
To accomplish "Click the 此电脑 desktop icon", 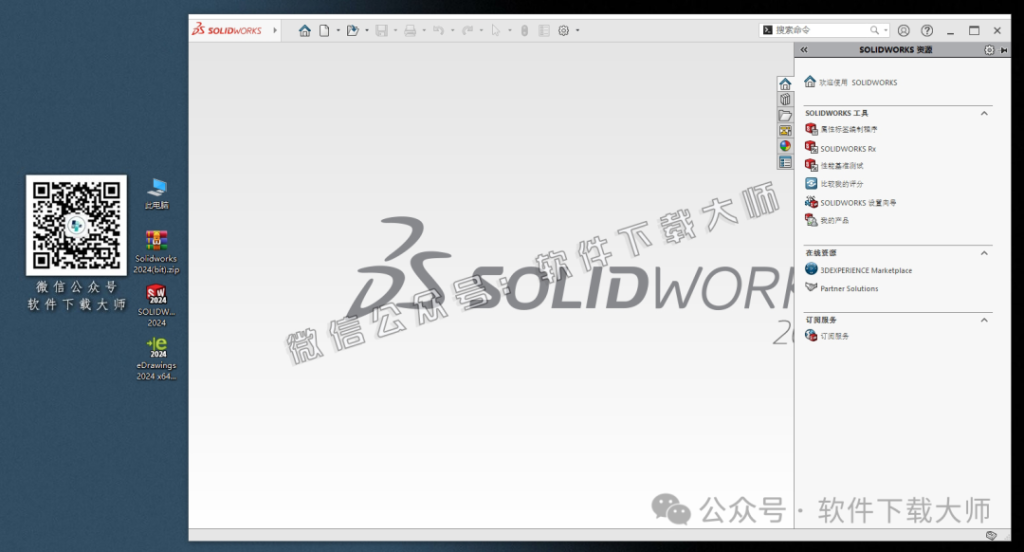I will (156, 194).
